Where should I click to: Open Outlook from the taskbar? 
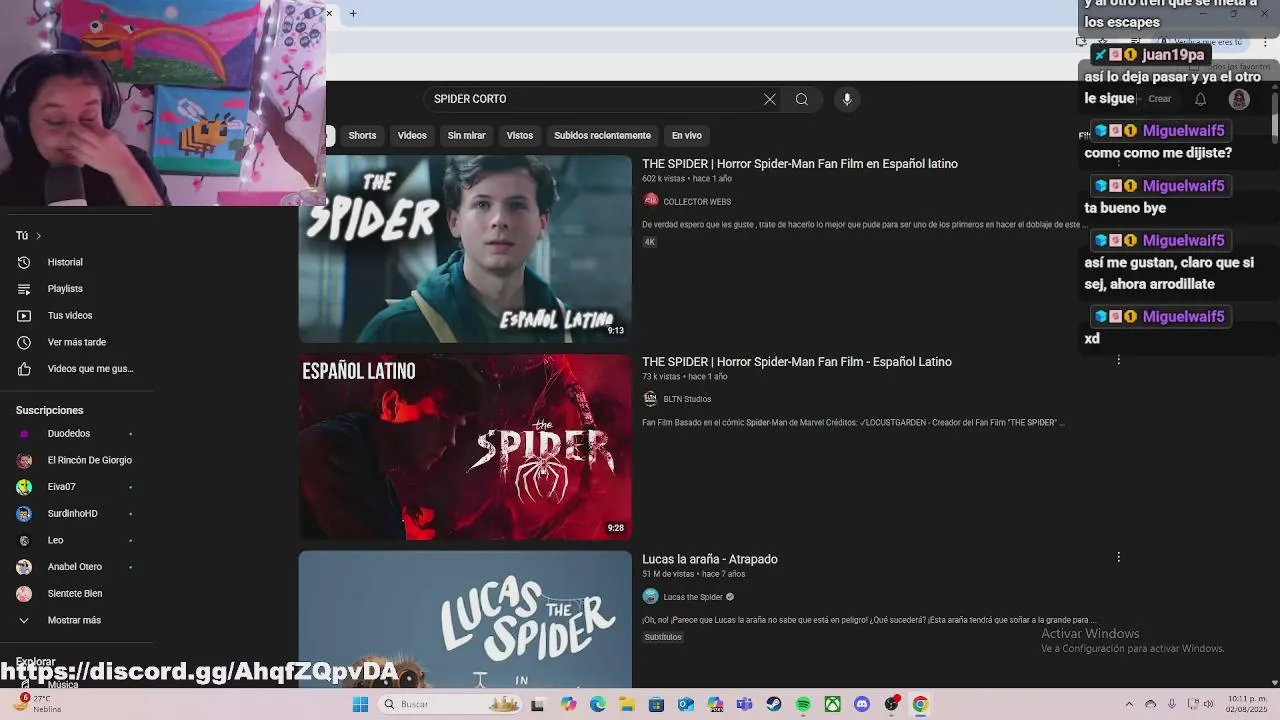685,704
